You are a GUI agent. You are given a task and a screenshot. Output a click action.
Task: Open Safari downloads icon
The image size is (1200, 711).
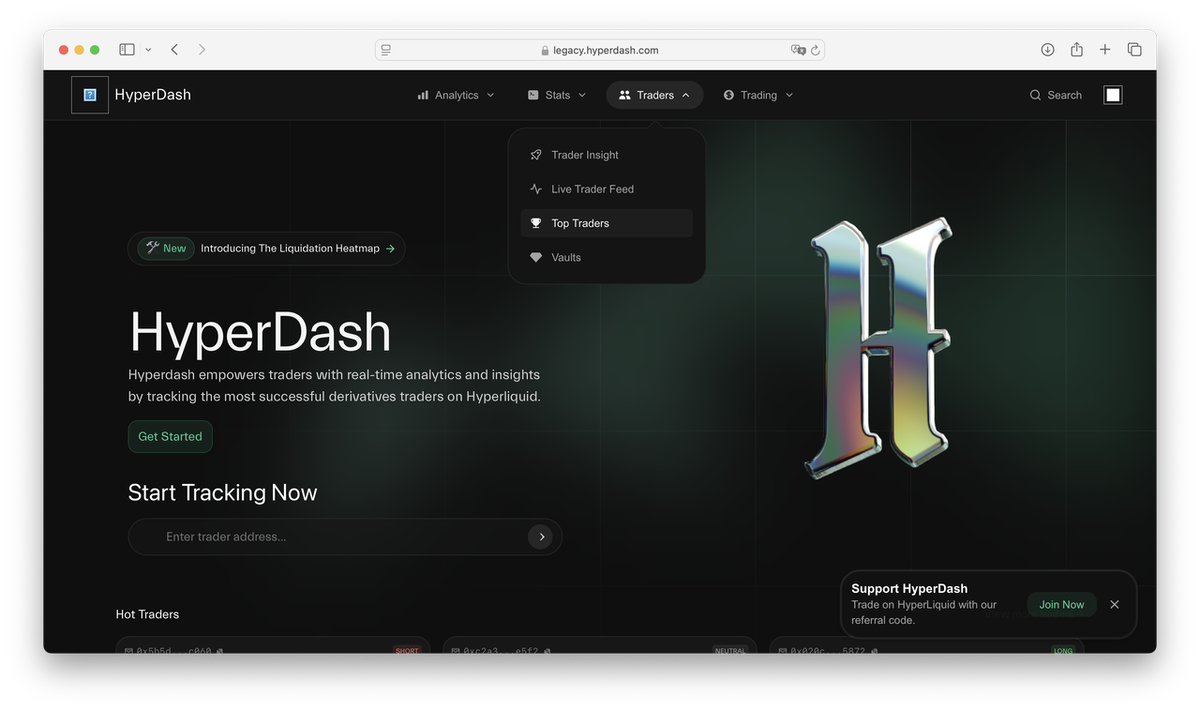coord(1048,49)
